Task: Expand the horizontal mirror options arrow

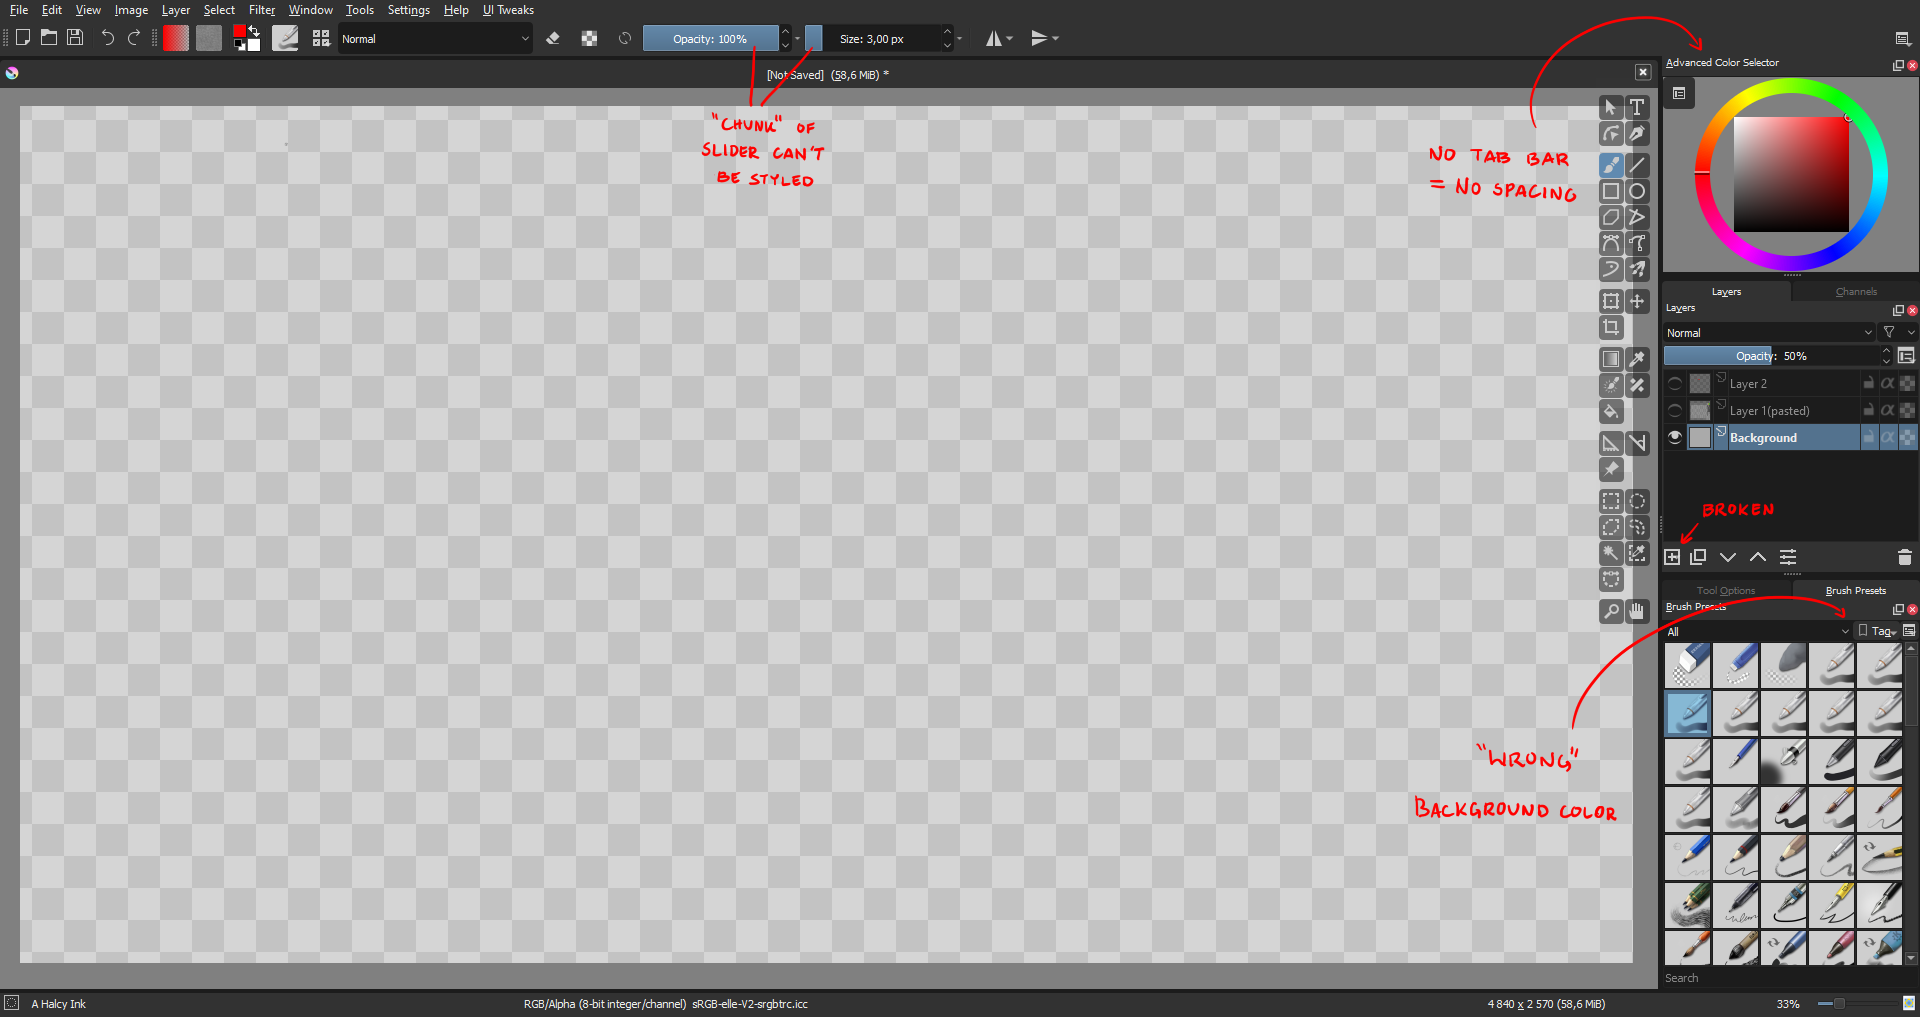Action: pyautogui.click(x=1010, y=38)
